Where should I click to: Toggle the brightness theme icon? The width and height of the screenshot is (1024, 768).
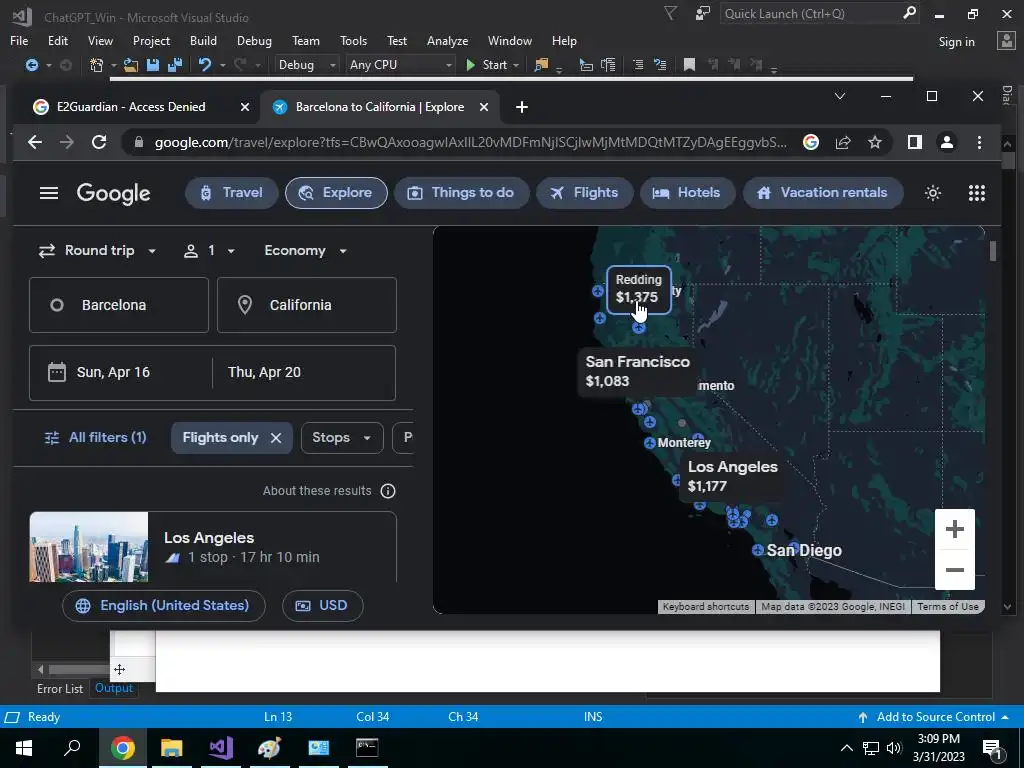pyautogui.click(x=933, y=193)
